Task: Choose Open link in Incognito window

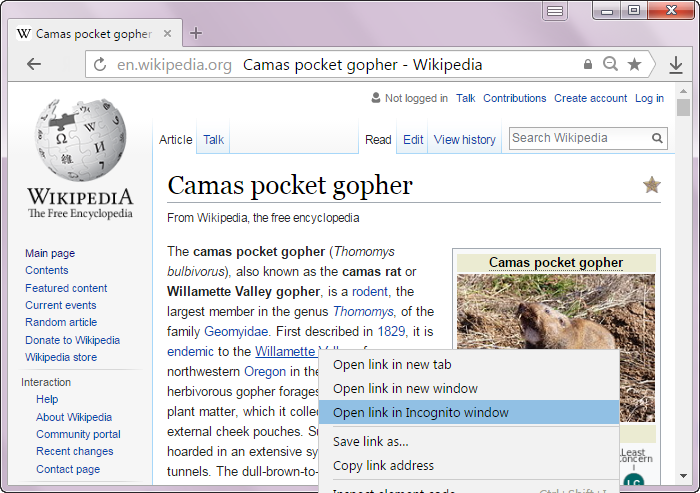Action: coord(469,412)
